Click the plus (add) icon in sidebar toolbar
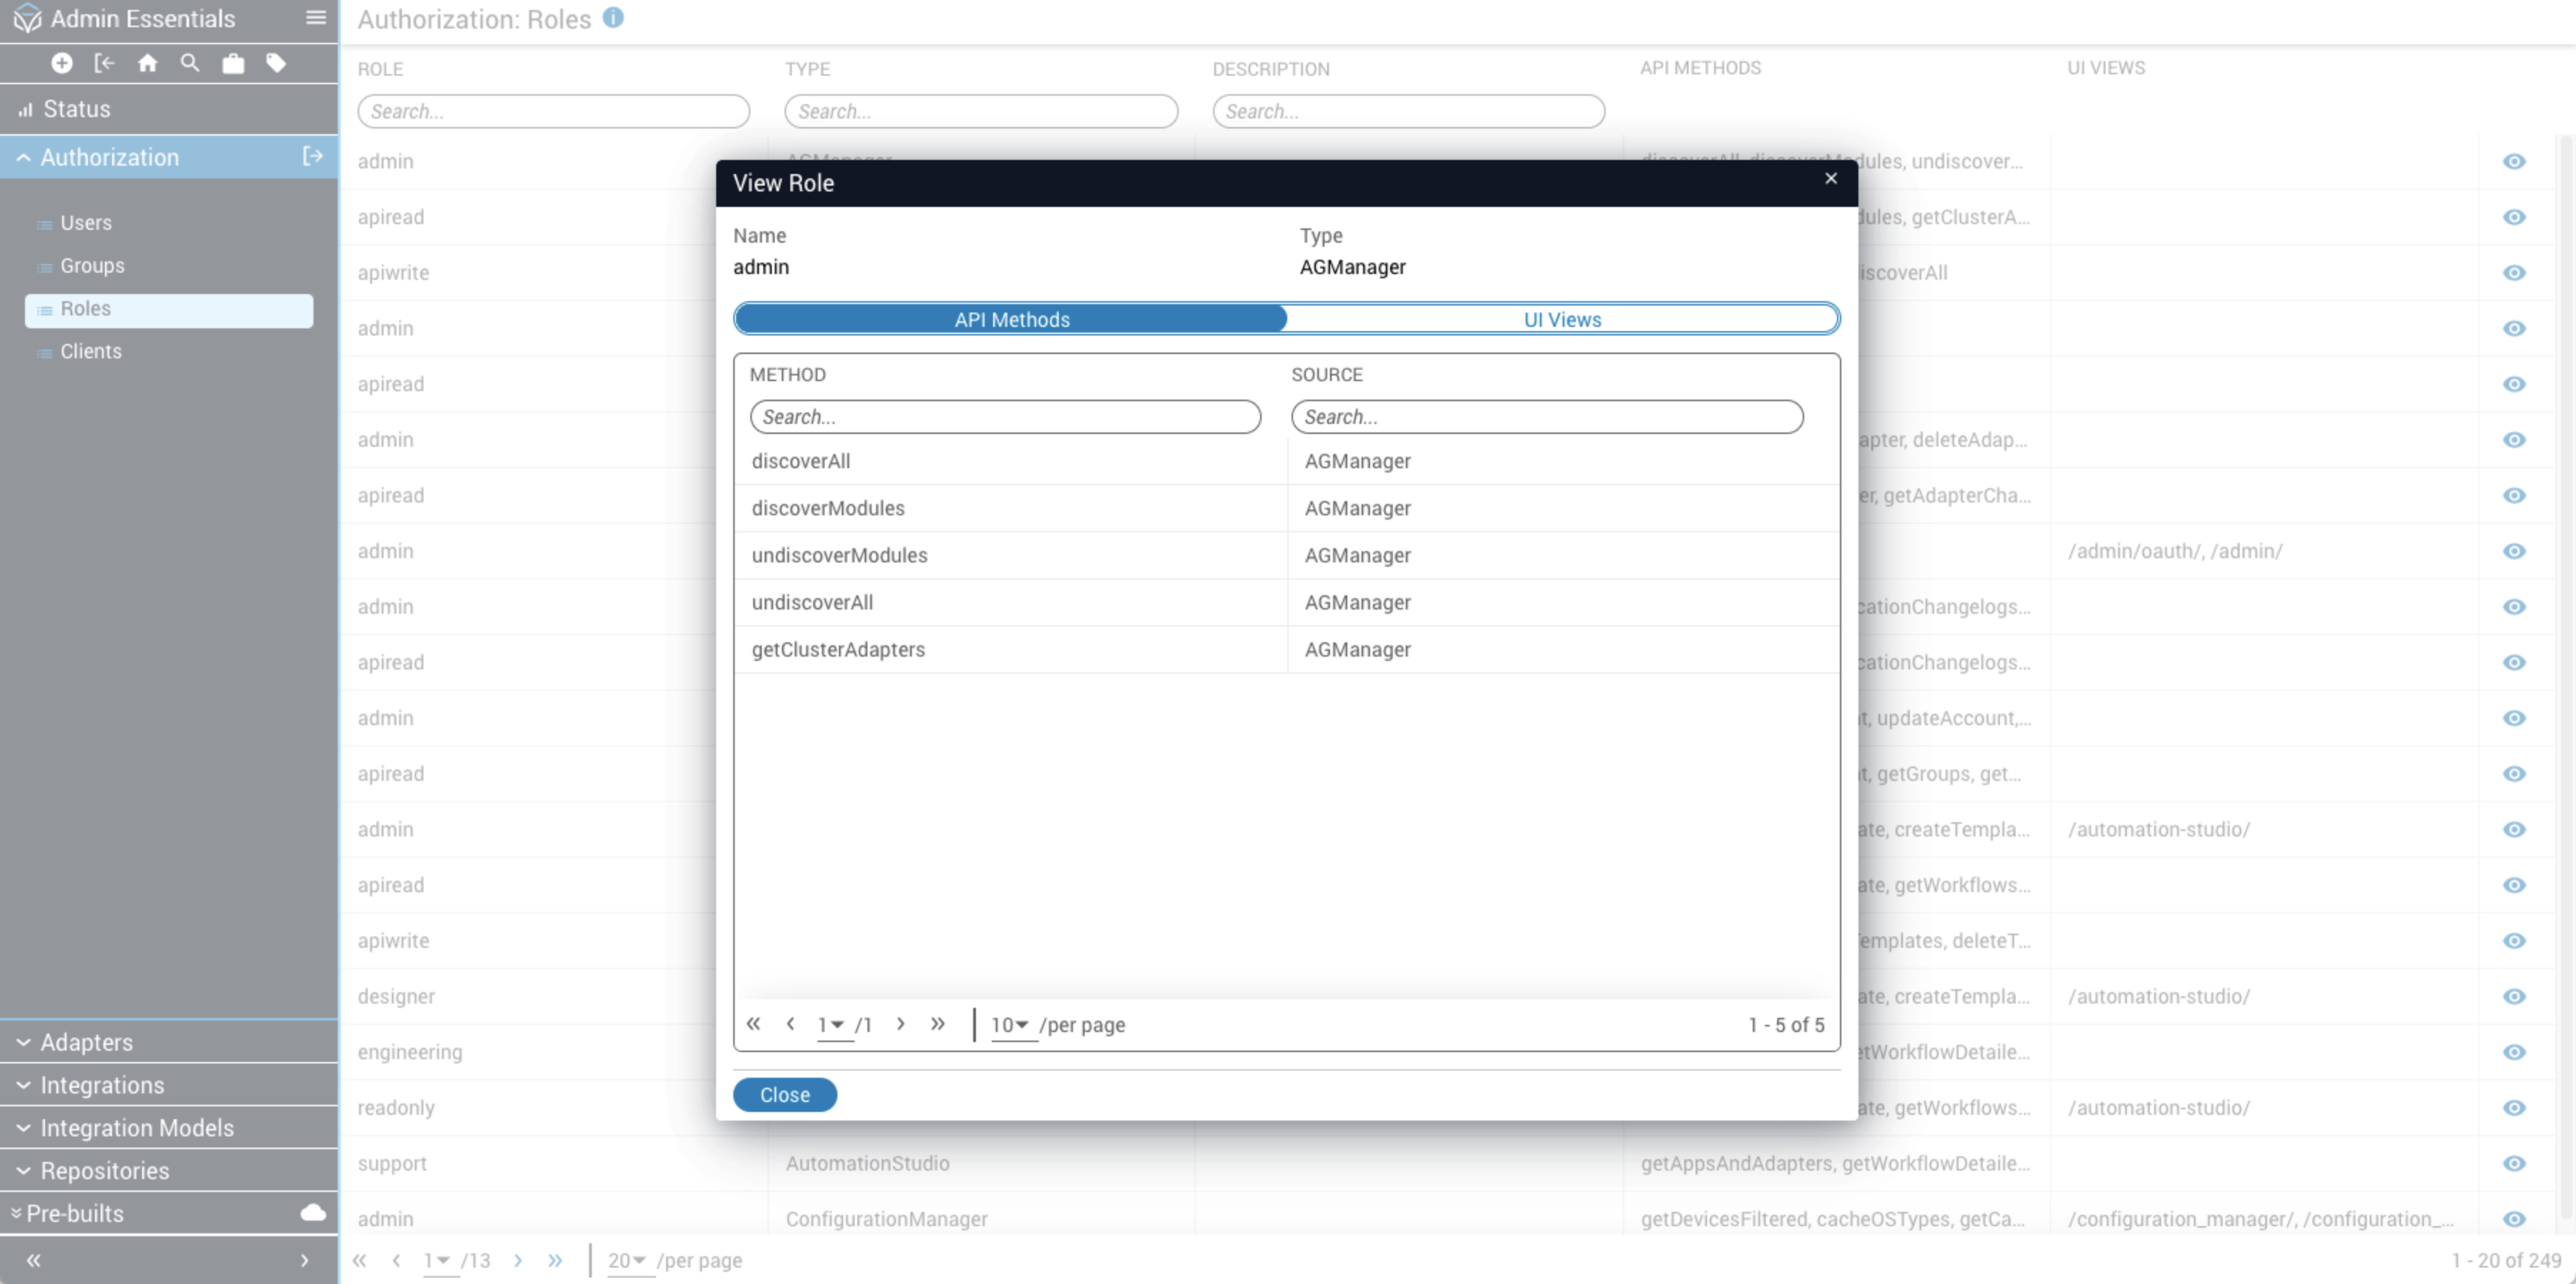 click(x=62, y=63)
